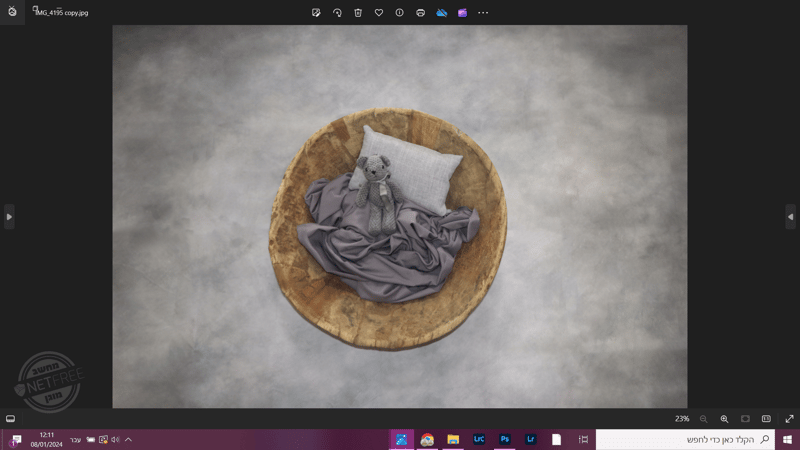Click the Photos app taskbar button
Image resolution: width=800 pixels, height=450 pixels.
click(402, 439)
